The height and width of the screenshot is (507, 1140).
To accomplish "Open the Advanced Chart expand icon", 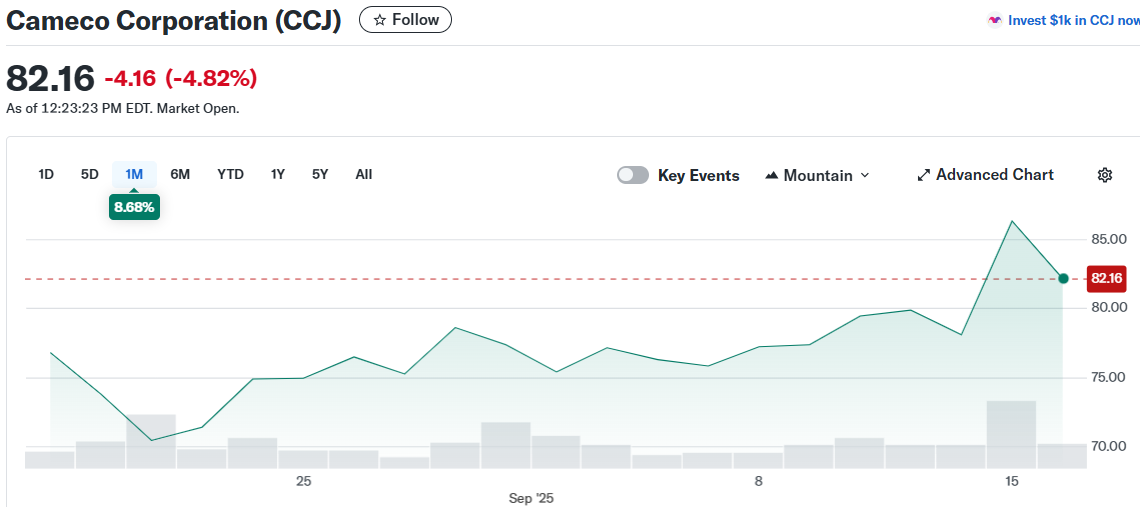I will 924,175.
